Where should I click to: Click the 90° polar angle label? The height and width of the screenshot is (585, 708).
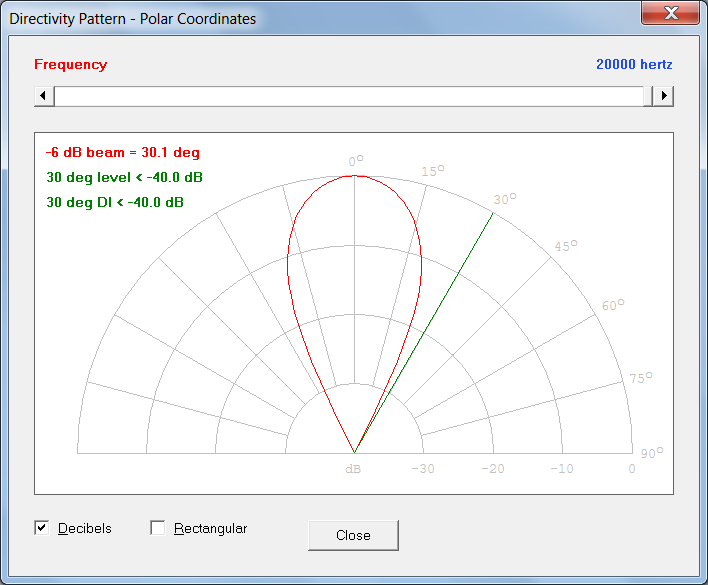coord(652,453)
